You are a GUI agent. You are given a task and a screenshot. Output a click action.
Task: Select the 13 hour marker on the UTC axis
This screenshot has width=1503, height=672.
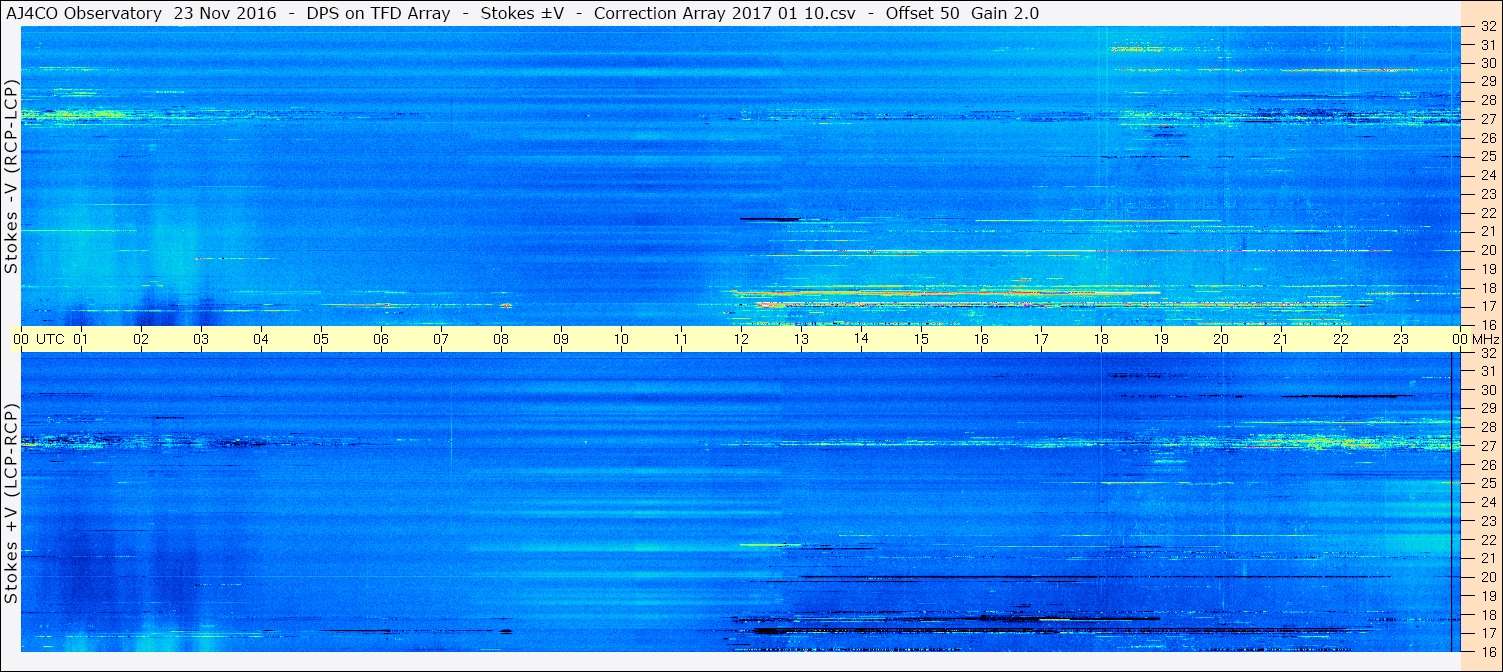pyautogui.click(x=801, y=339)
